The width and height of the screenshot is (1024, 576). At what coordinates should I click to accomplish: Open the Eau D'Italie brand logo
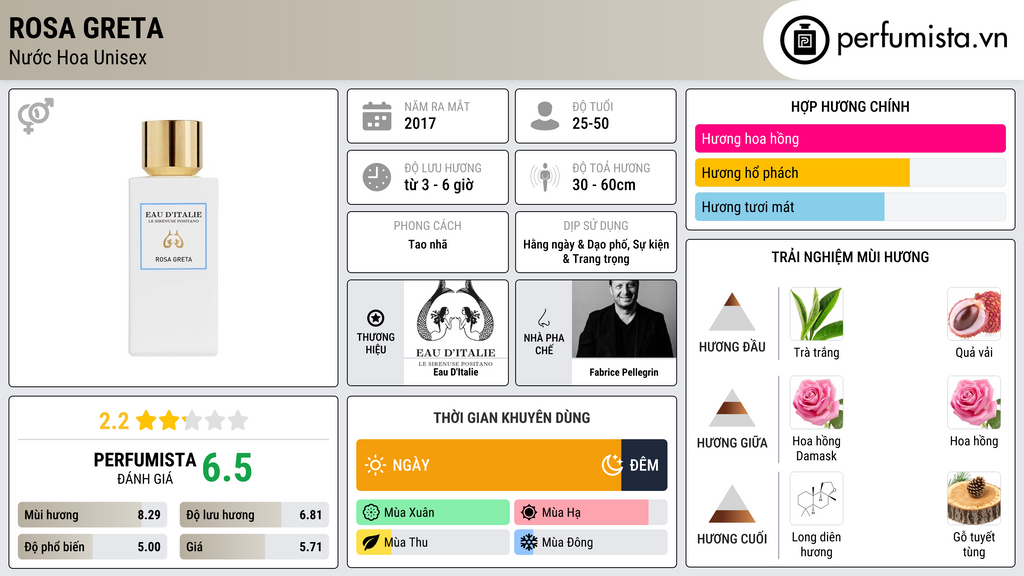(x=456, y=323)
